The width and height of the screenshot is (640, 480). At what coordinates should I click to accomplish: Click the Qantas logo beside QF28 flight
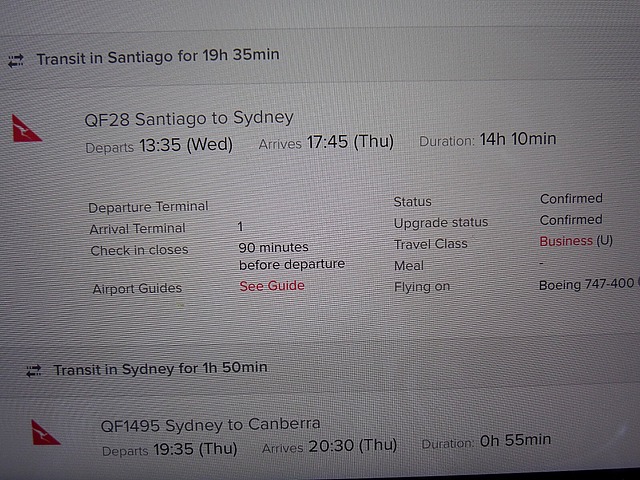(x=27, y=129)
